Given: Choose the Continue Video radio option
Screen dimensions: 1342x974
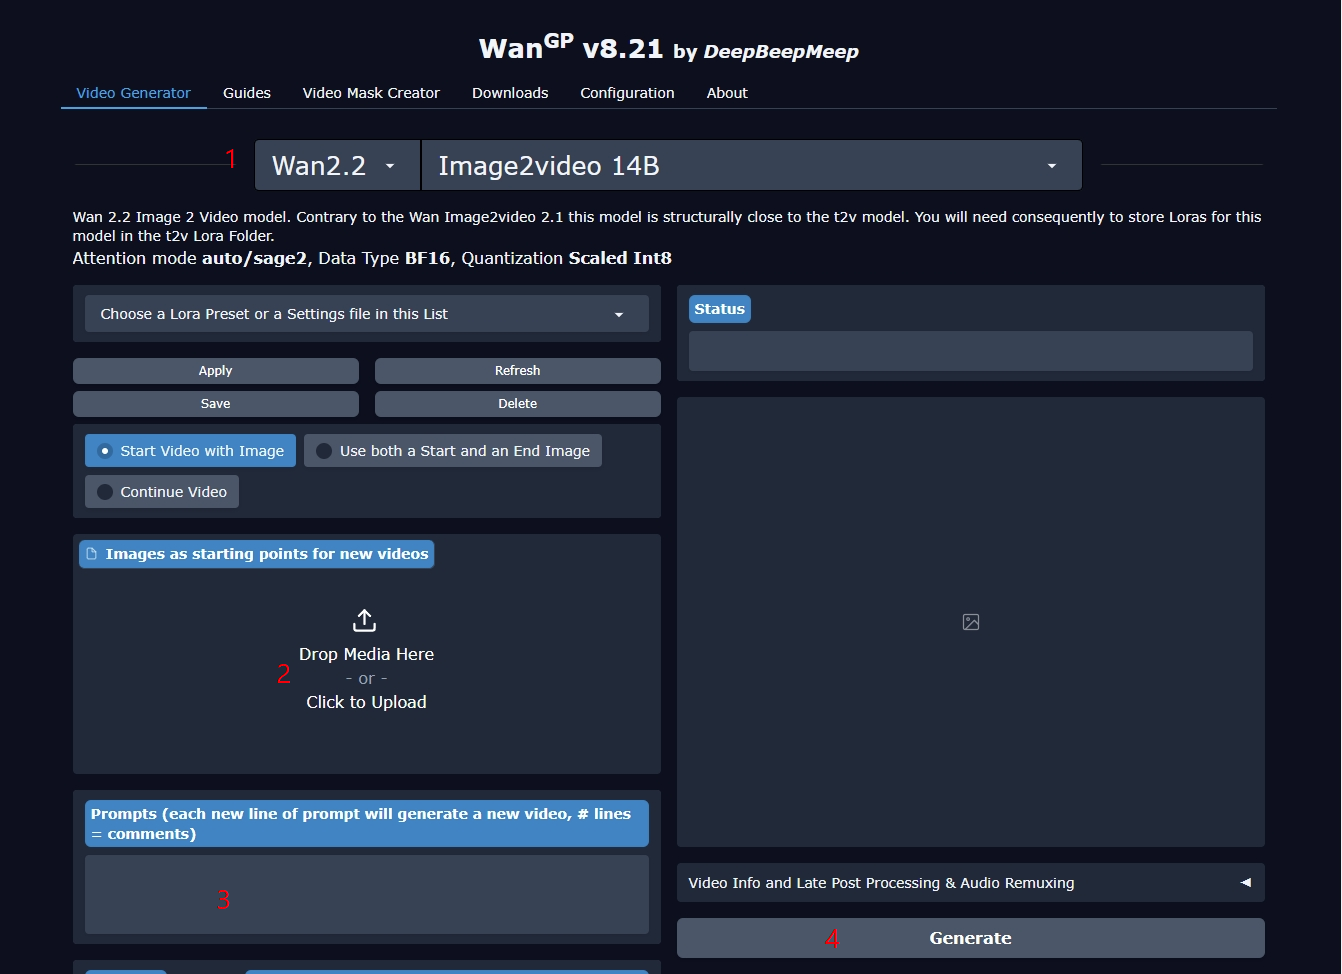Looking at the screenshot, I should pyautogui.click(x=162, y=492).
